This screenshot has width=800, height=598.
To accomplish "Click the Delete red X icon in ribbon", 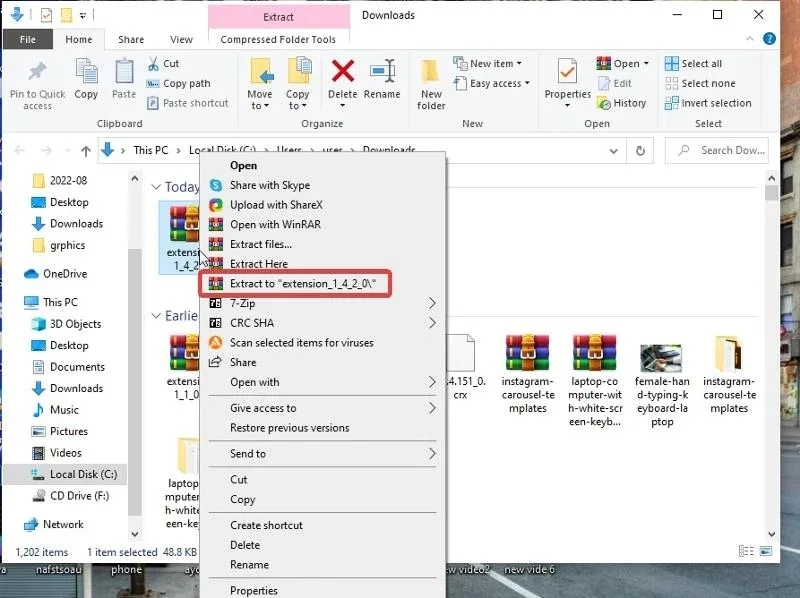I will coord(343,71).
